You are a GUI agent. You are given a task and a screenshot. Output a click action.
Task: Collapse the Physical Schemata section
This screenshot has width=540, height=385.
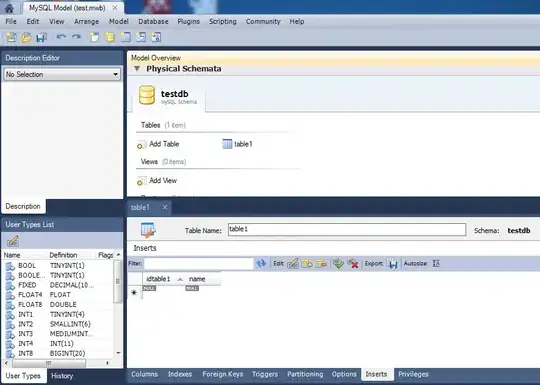click(137, 69)
